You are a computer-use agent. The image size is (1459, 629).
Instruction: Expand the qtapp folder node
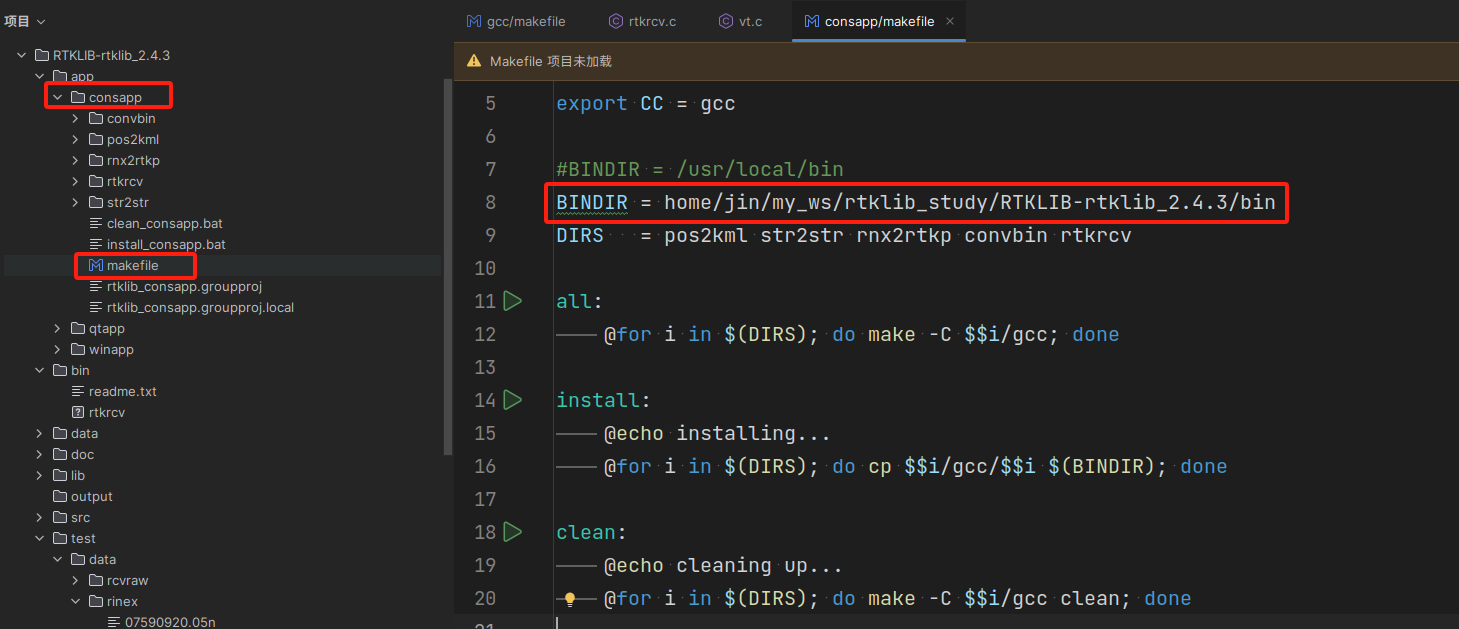point(58,328)
